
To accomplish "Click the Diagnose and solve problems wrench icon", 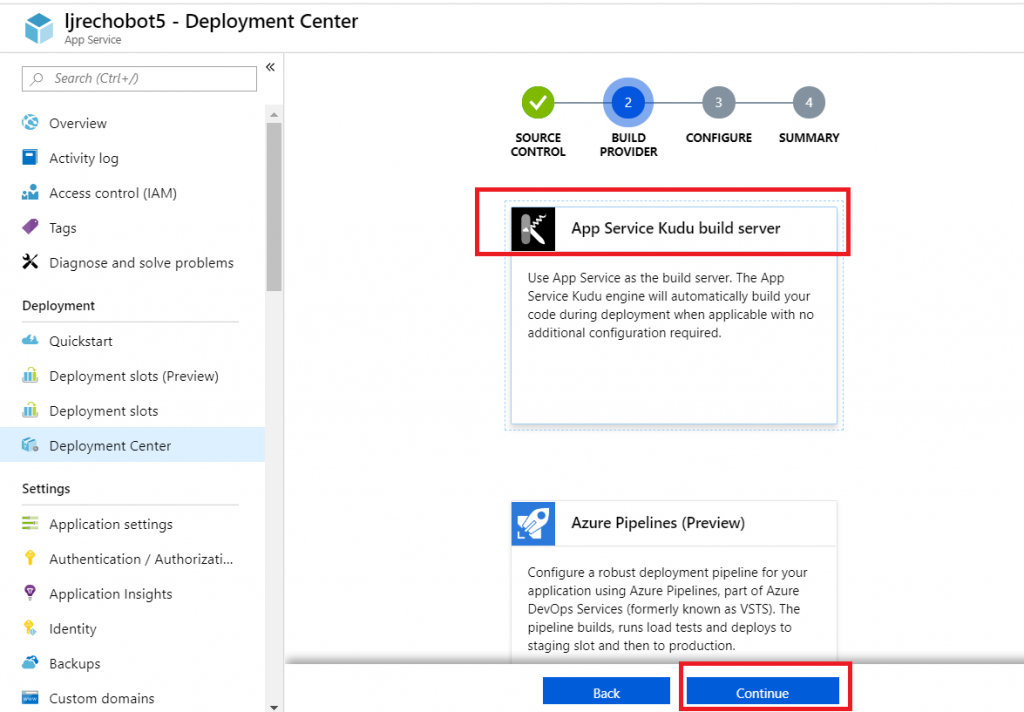I will 30,262.
